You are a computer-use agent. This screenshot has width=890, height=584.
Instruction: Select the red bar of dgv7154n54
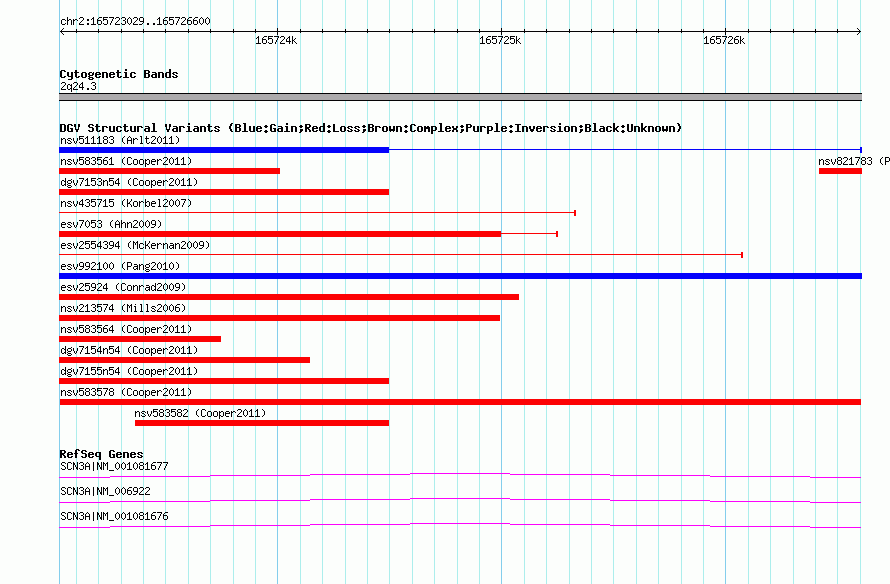coord(184,360)
